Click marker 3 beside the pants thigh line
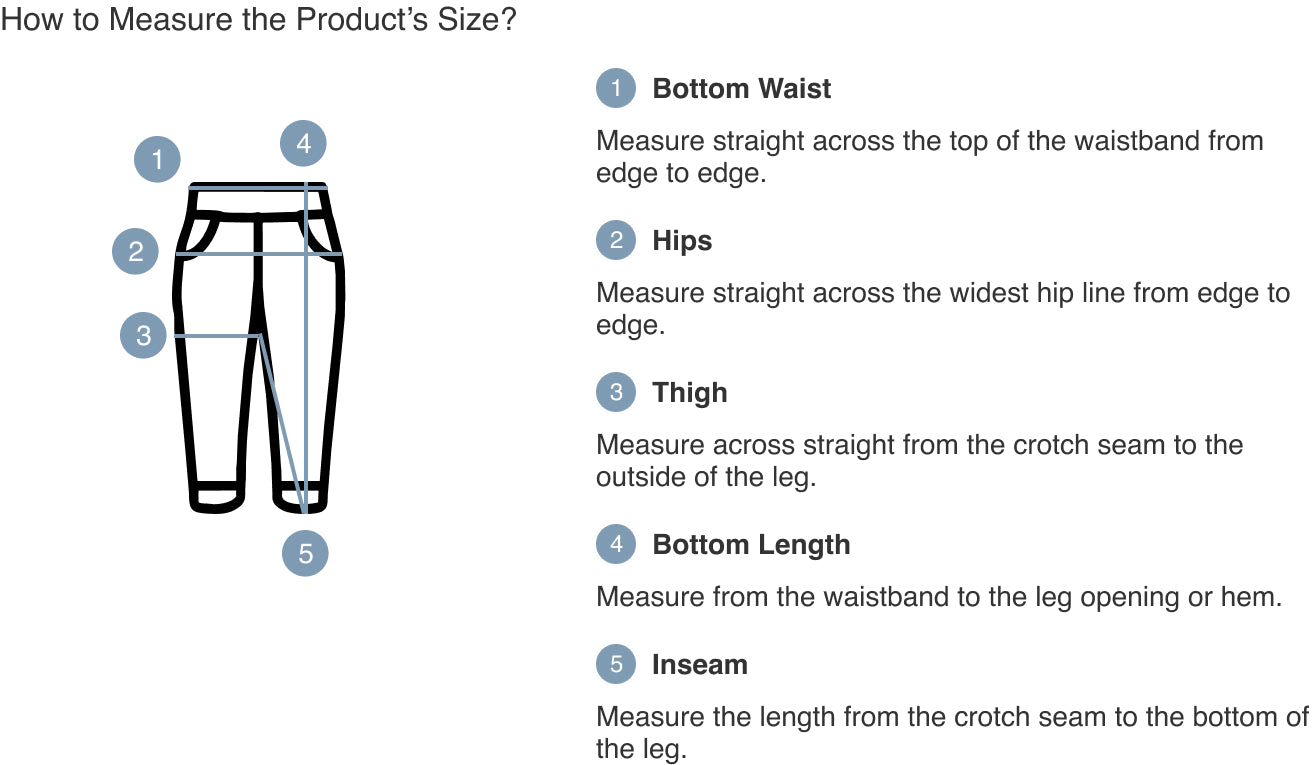This screenshot has width=1312, height=765. pyautogui.click(x=143, y=335)
